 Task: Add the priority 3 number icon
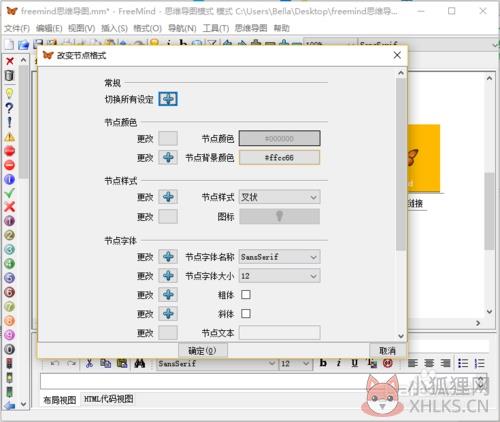[x=10, y=249]
